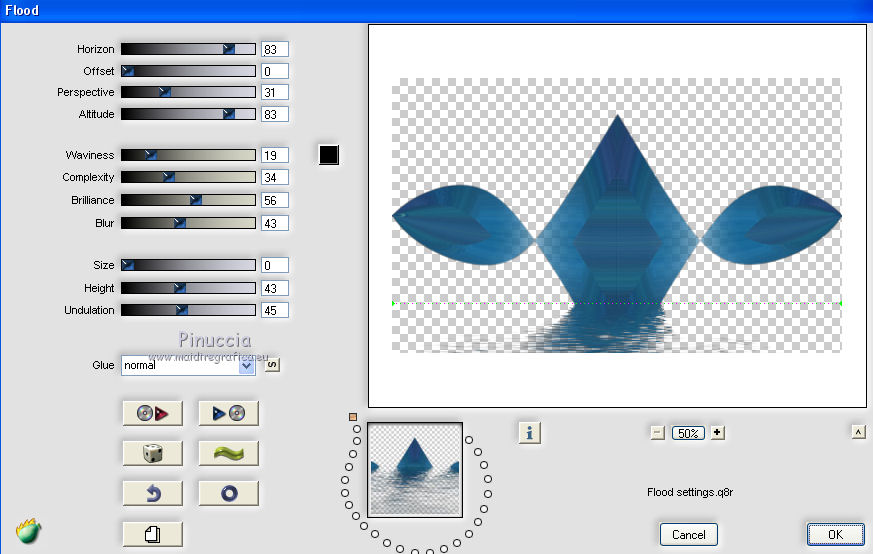The height and width of the screenshot is (554, 873).
Task: Click the 50% zoom level display
Action: (x=688, y=433)
